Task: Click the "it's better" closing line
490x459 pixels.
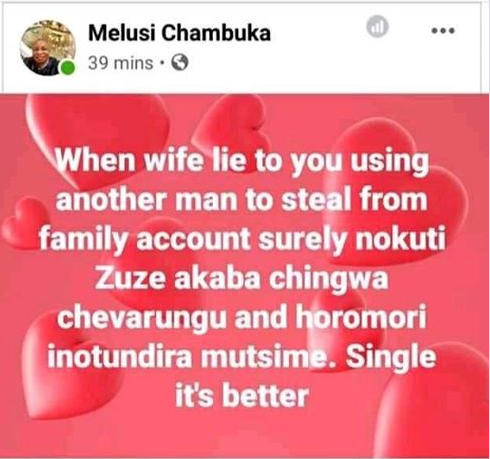Action: coord(241,395)
